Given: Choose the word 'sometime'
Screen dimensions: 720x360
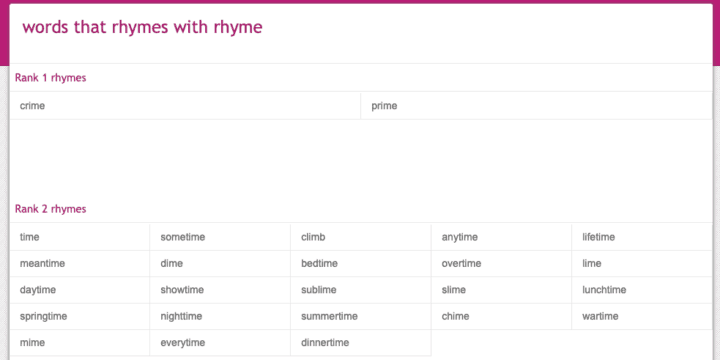Looking at the screenshot, I should click(183, 237).
